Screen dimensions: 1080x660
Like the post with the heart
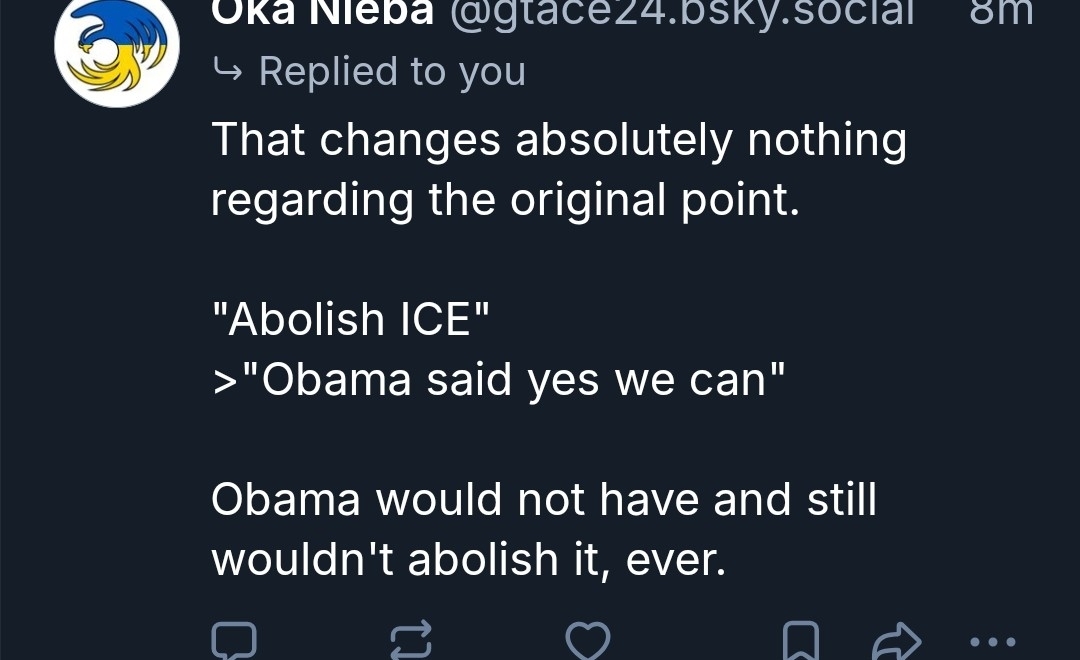click(x=587, y=641)
